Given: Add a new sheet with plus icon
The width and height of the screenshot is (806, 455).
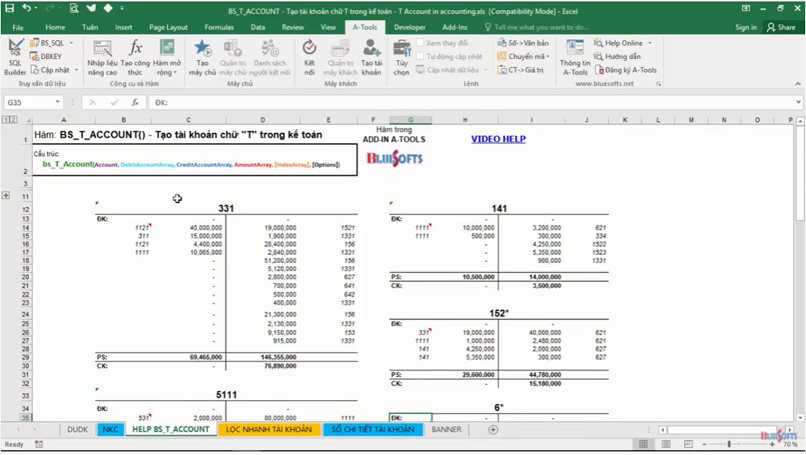Looking at the screenshot, I should coord(493,429).
